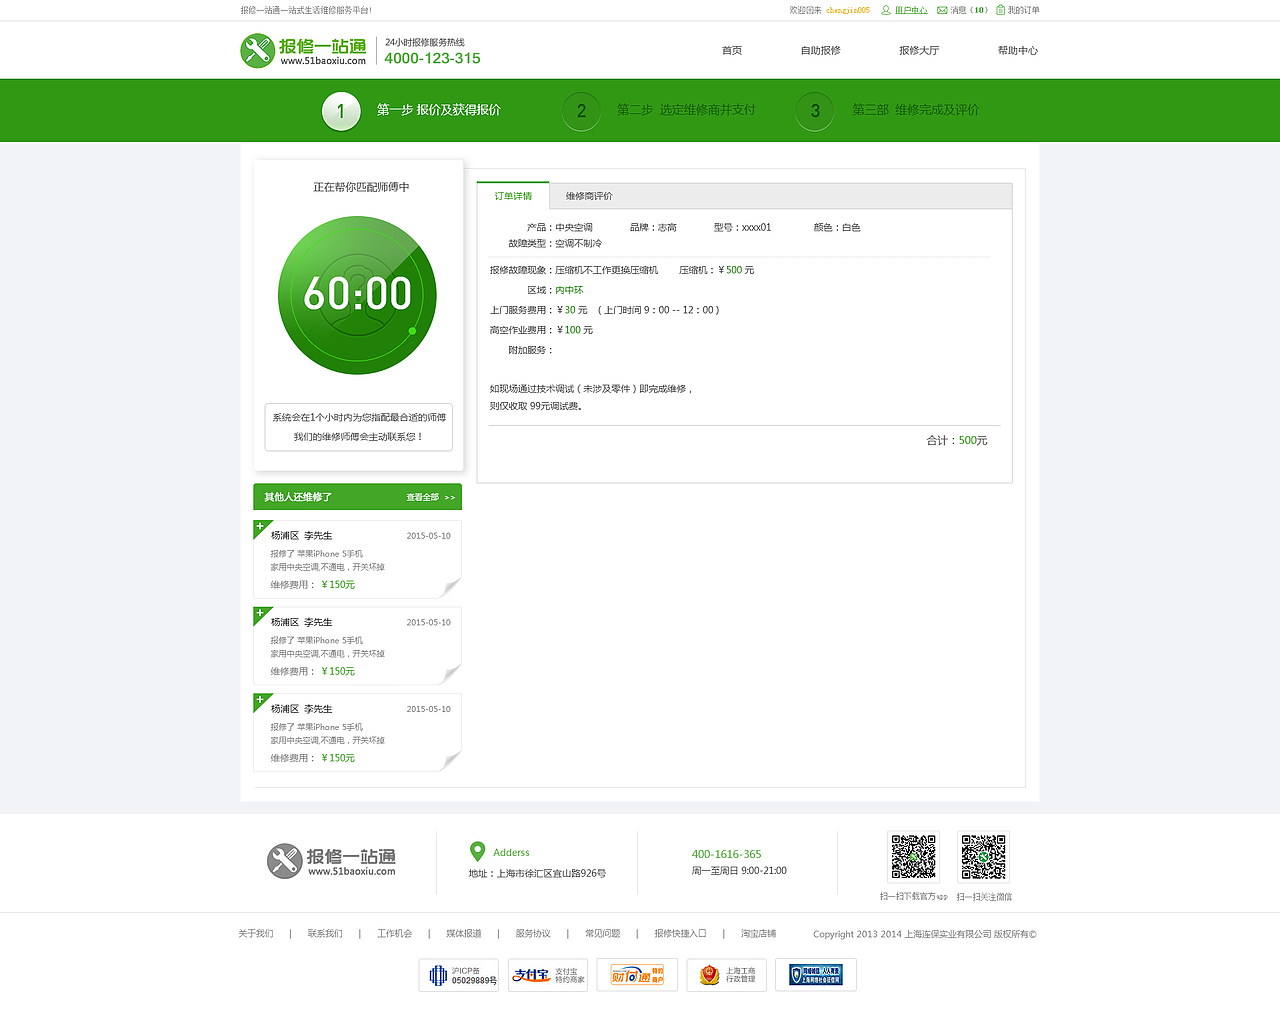Open the 报修大厅 menu item
The height and width of the screenshot is (1012, 1280).
919,50
